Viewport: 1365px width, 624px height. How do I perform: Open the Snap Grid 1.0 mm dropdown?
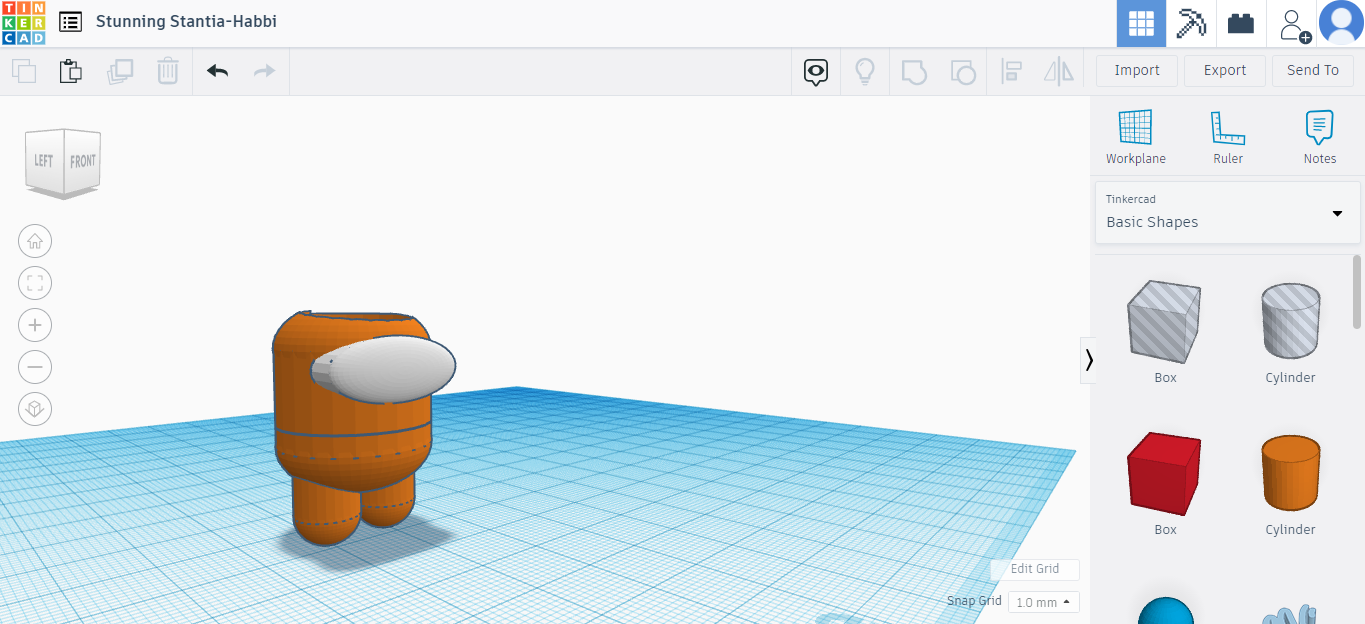click(1044, 602)
